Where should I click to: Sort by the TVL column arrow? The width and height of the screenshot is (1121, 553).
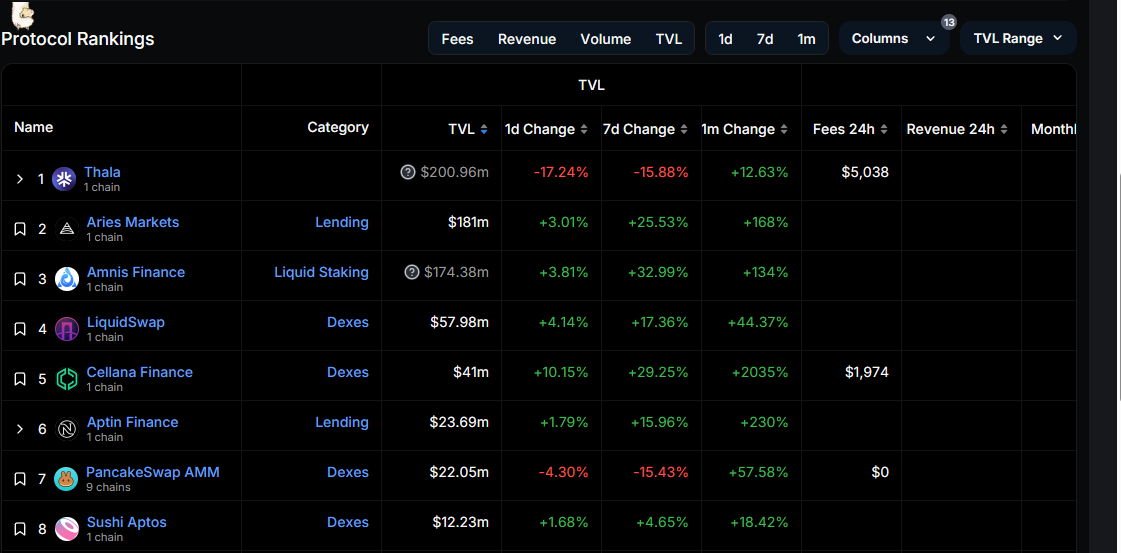(484, 129)
